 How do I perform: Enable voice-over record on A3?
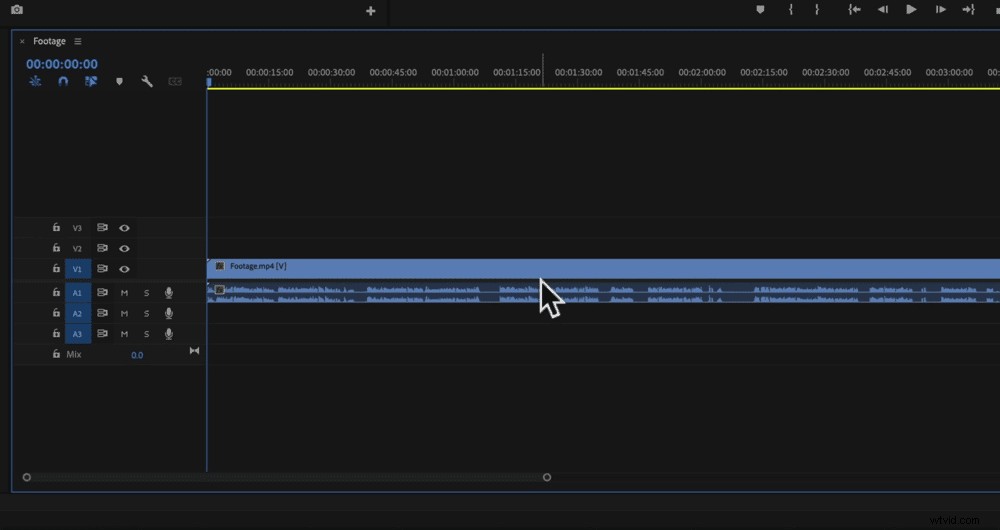169,334
